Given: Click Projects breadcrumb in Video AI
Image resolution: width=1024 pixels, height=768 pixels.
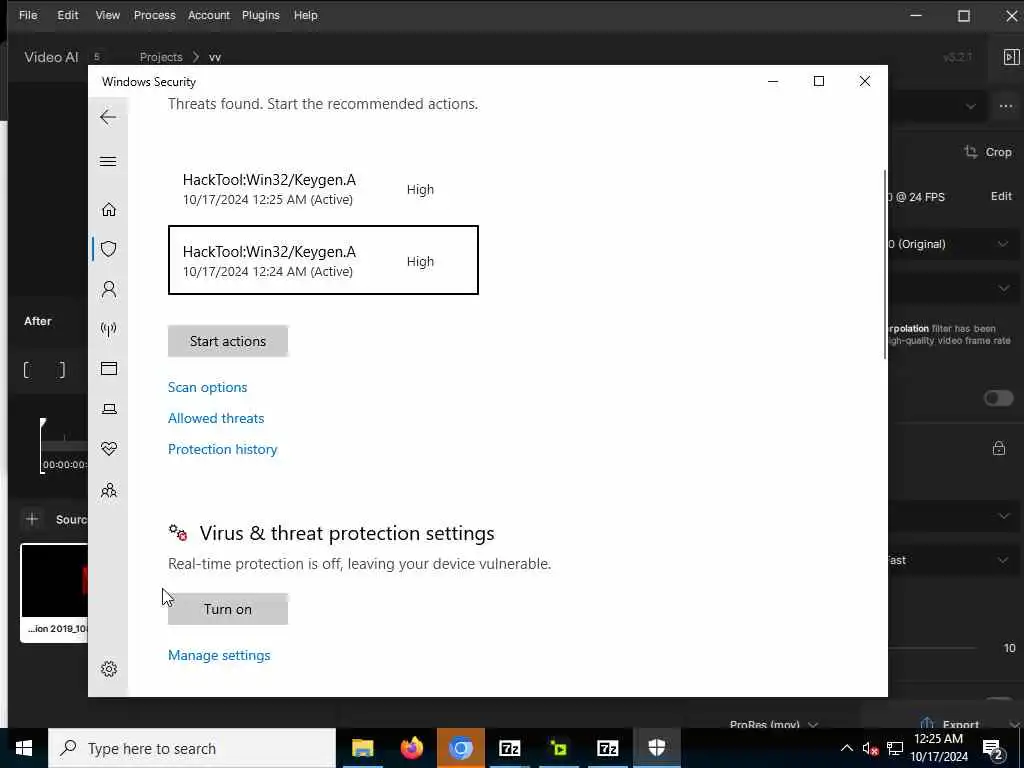Looking at the screenshot, I should (161, 57).
